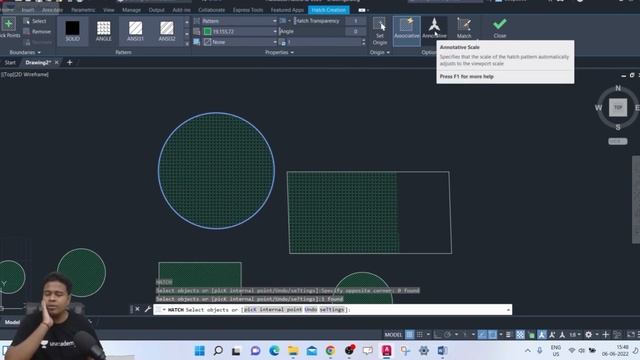Click the hatch transparency value box

click(x=356, y=21)
